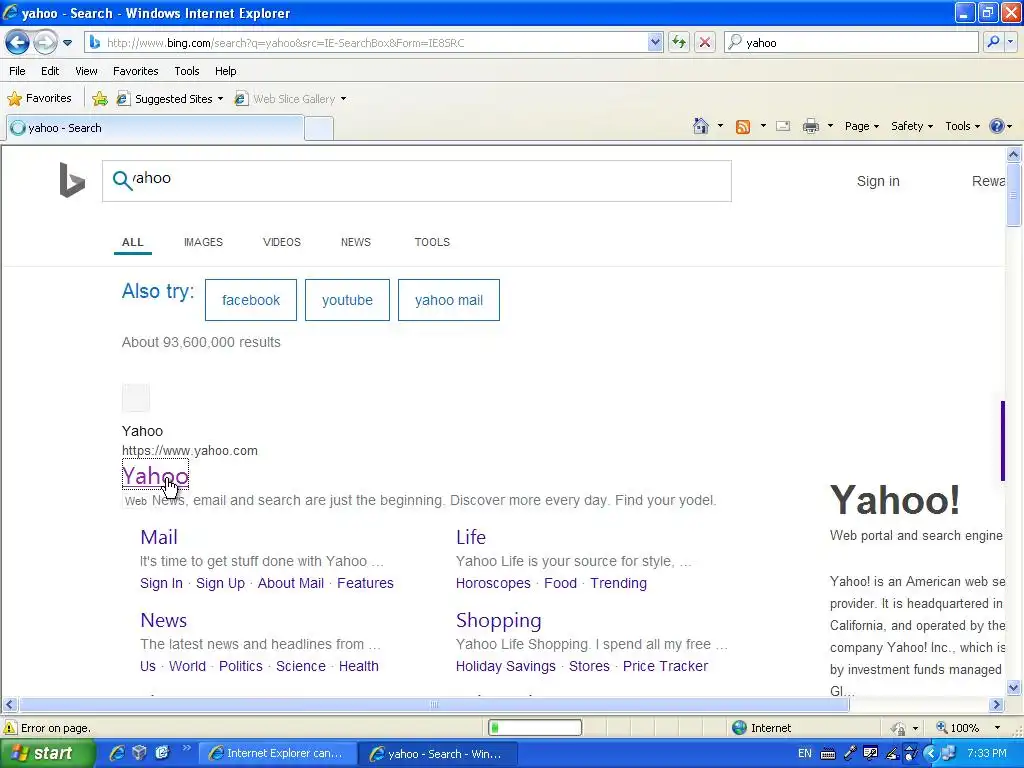The width and height of the screenshot is (1024, 768).
Task: Open the search provider dropdown arrow
Action: tap(1010, 43)
